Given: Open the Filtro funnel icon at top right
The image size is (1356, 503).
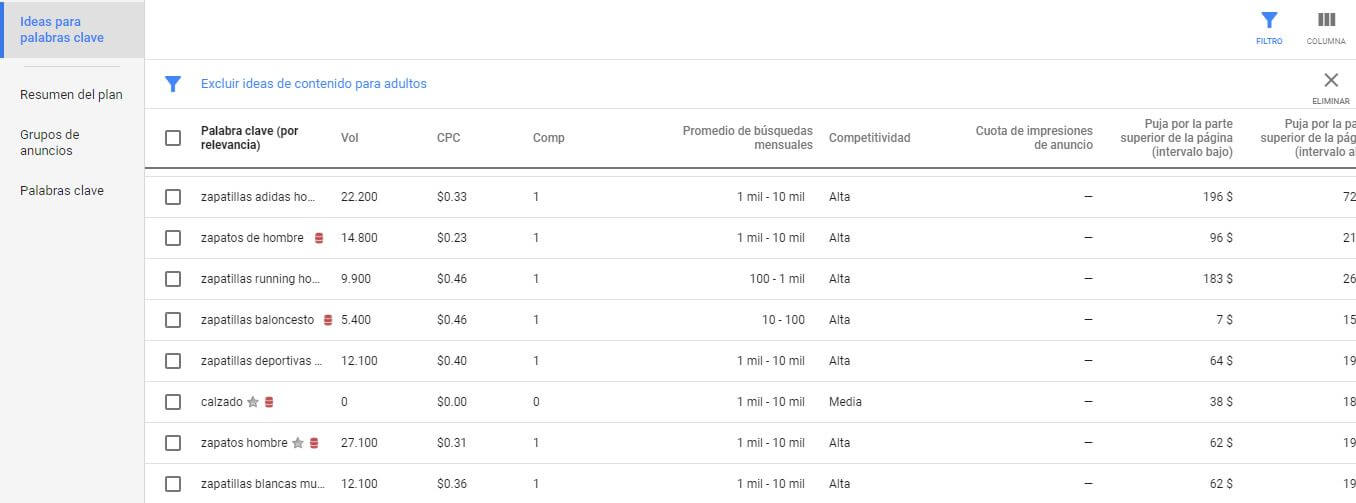Looking at the screenshot, I should point(1269,20).
